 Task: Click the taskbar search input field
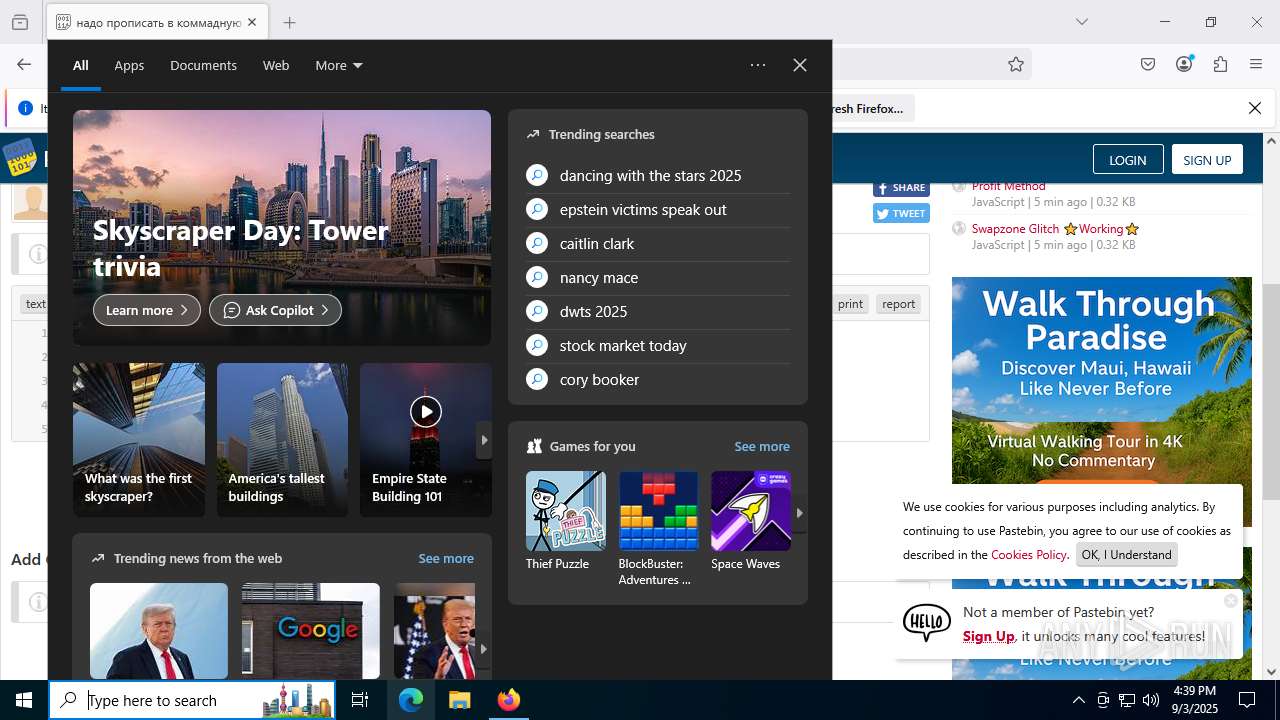point(192,700)
